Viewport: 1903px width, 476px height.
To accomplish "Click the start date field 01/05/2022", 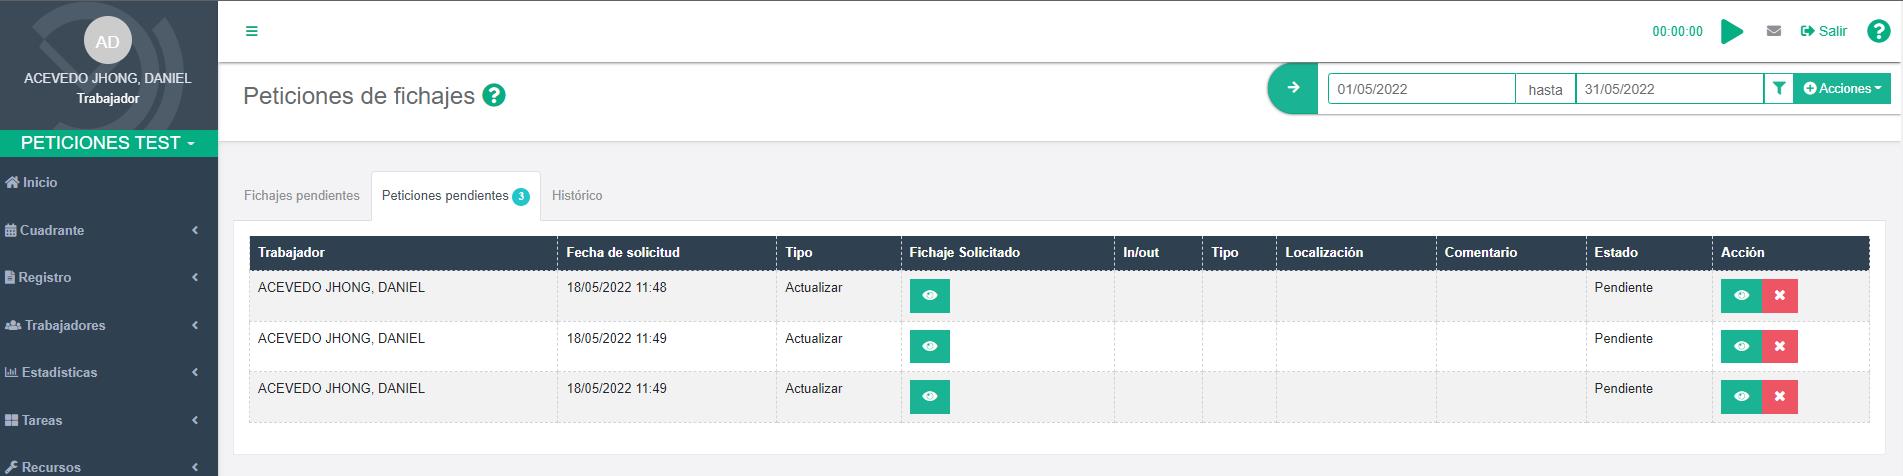I will 1420,89.
